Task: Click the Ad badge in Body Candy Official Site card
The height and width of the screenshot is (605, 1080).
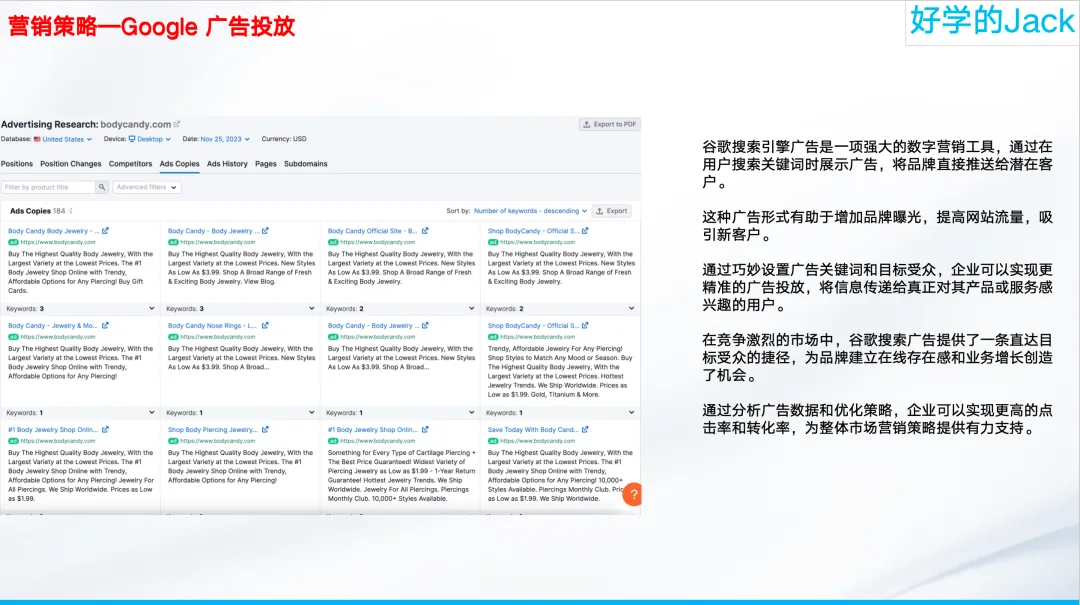Action: point(333,243)
